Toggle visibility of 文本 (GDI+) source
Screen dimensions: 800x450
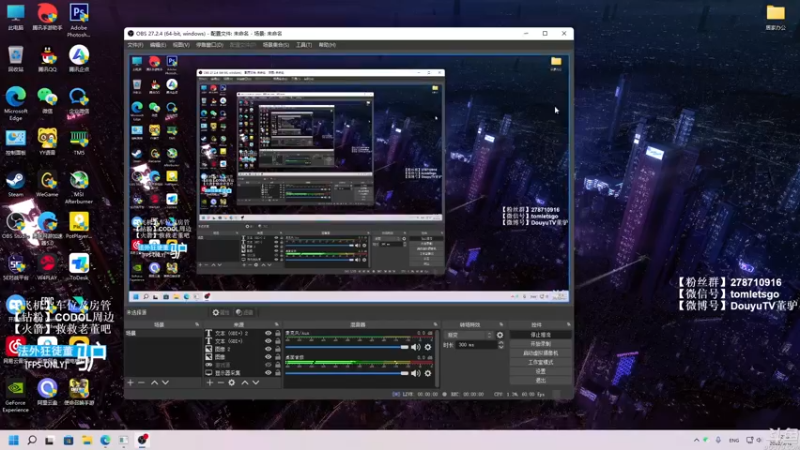268,341
